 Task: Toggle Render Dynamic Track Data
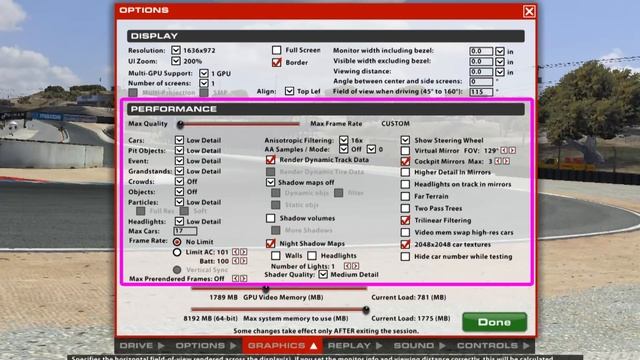tap(270, 160)
